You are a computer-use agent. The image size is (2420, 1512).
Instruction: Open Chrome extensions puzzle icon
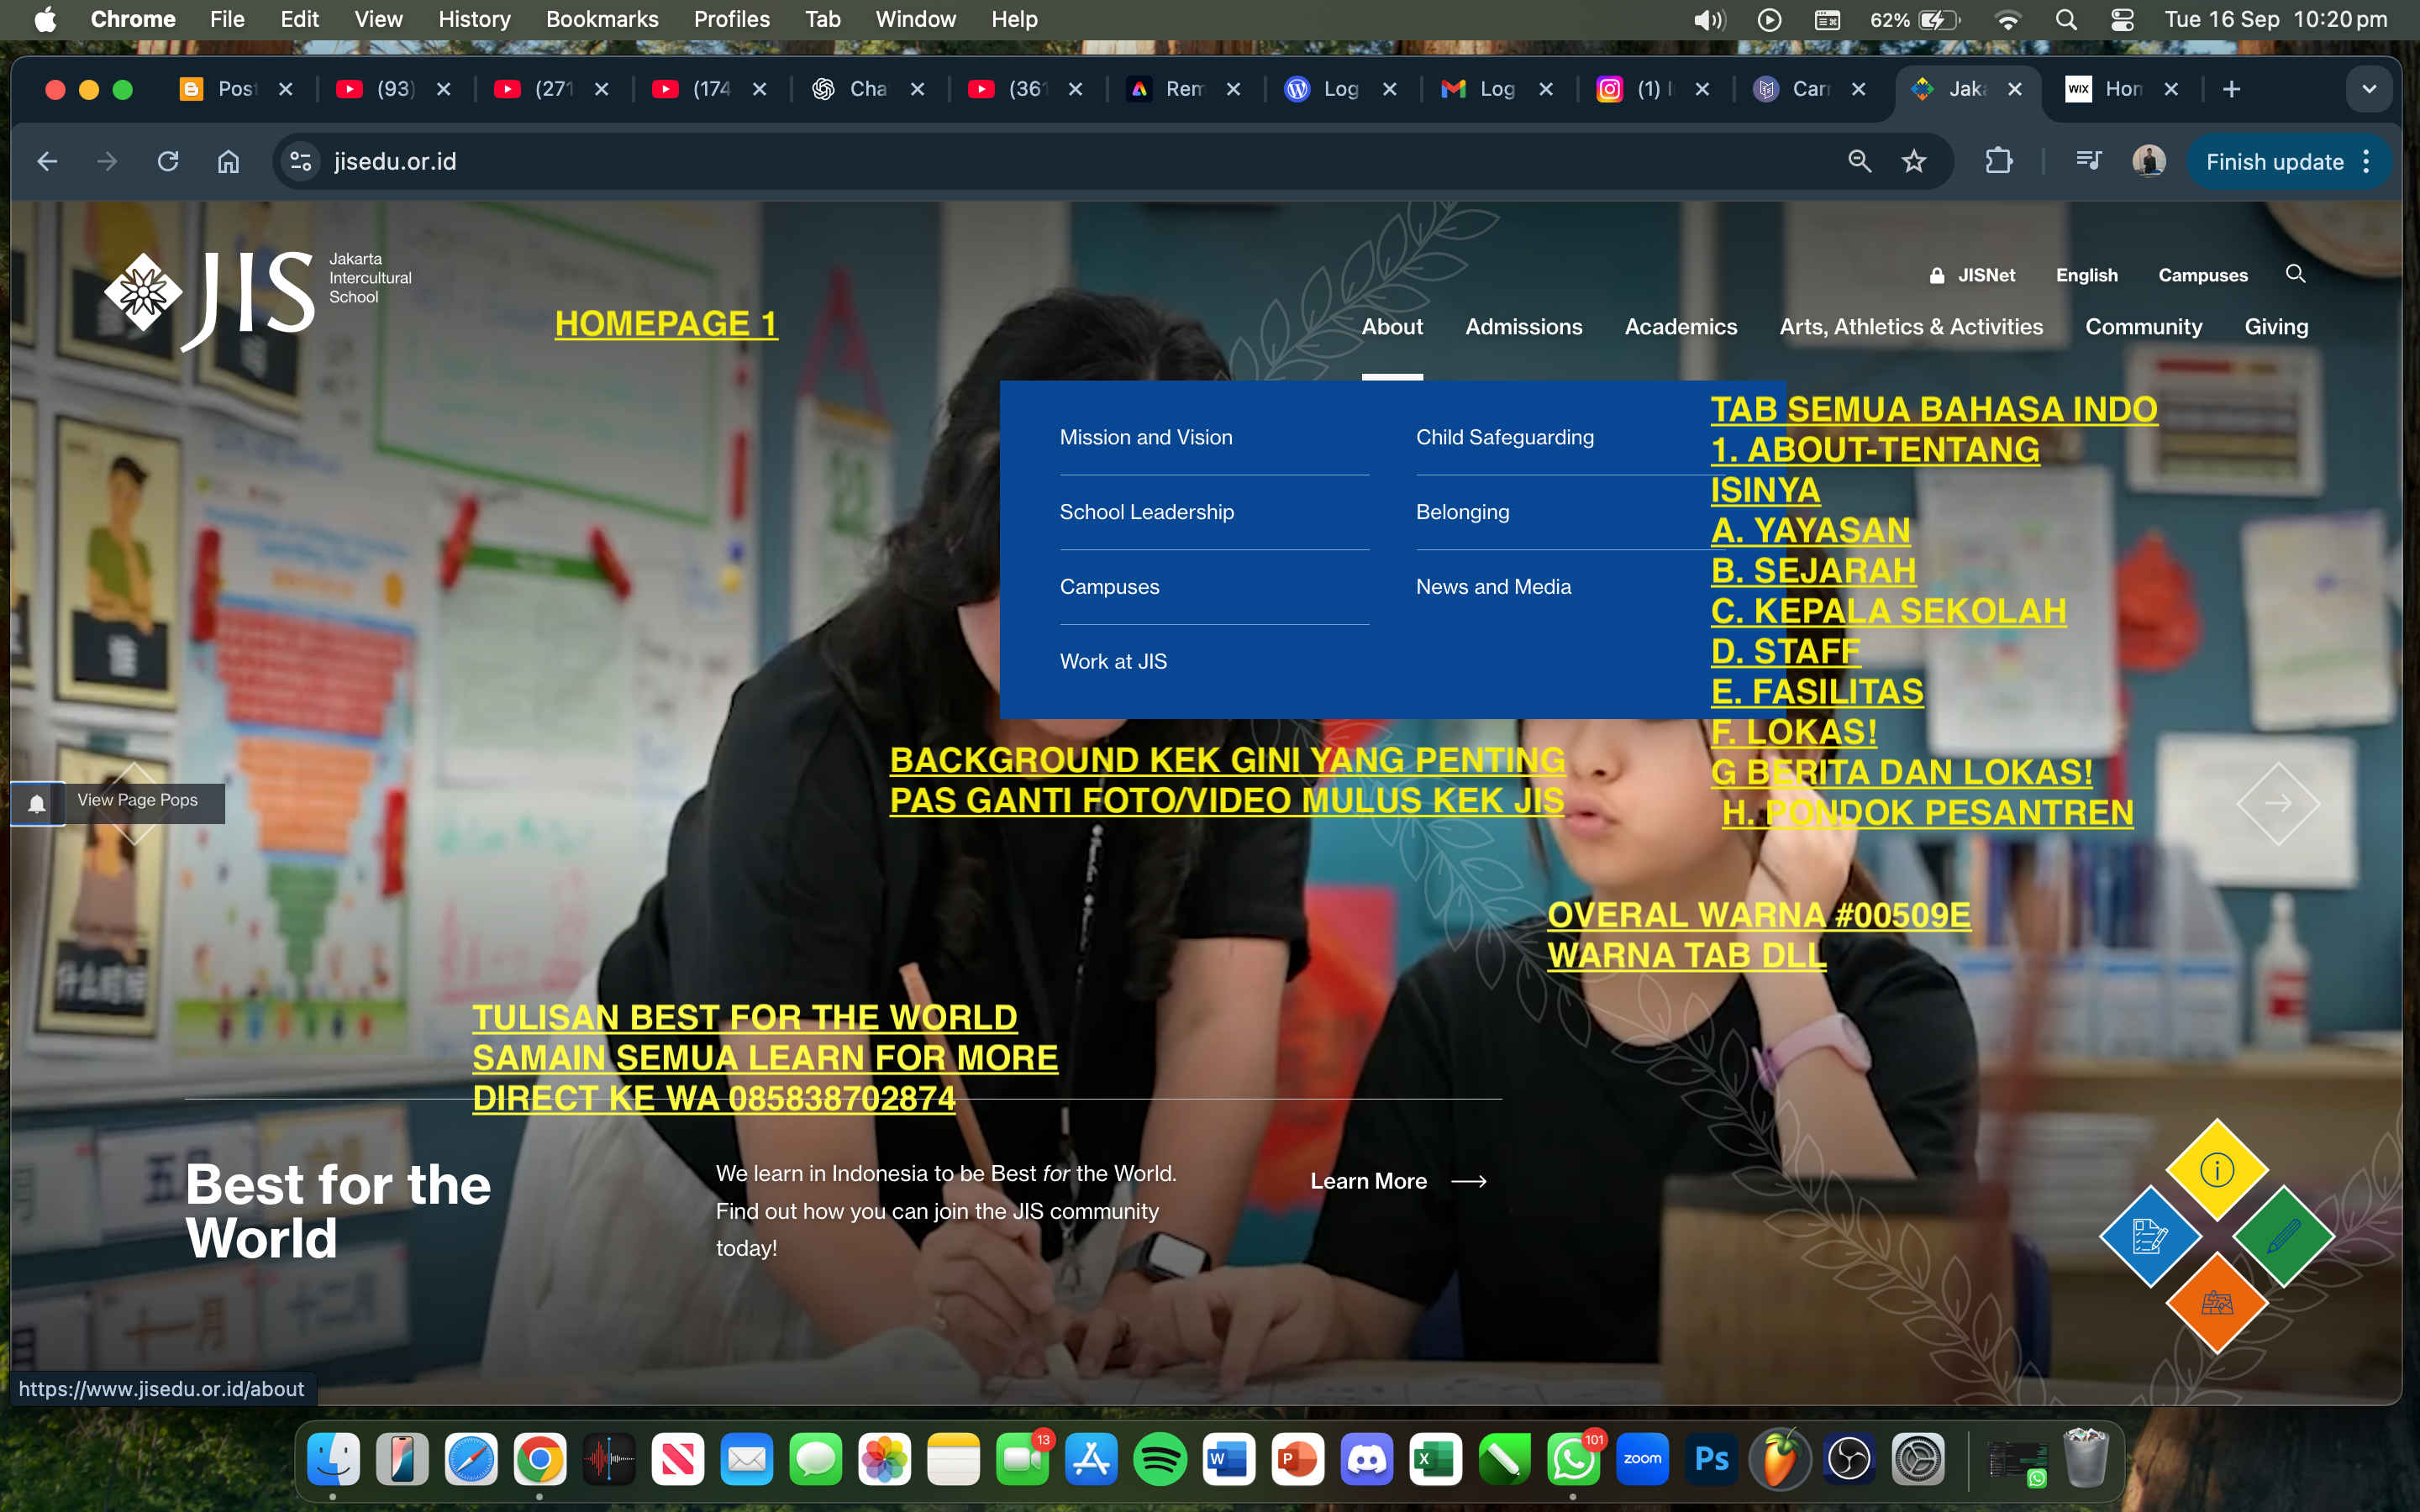coord(1998,161)
